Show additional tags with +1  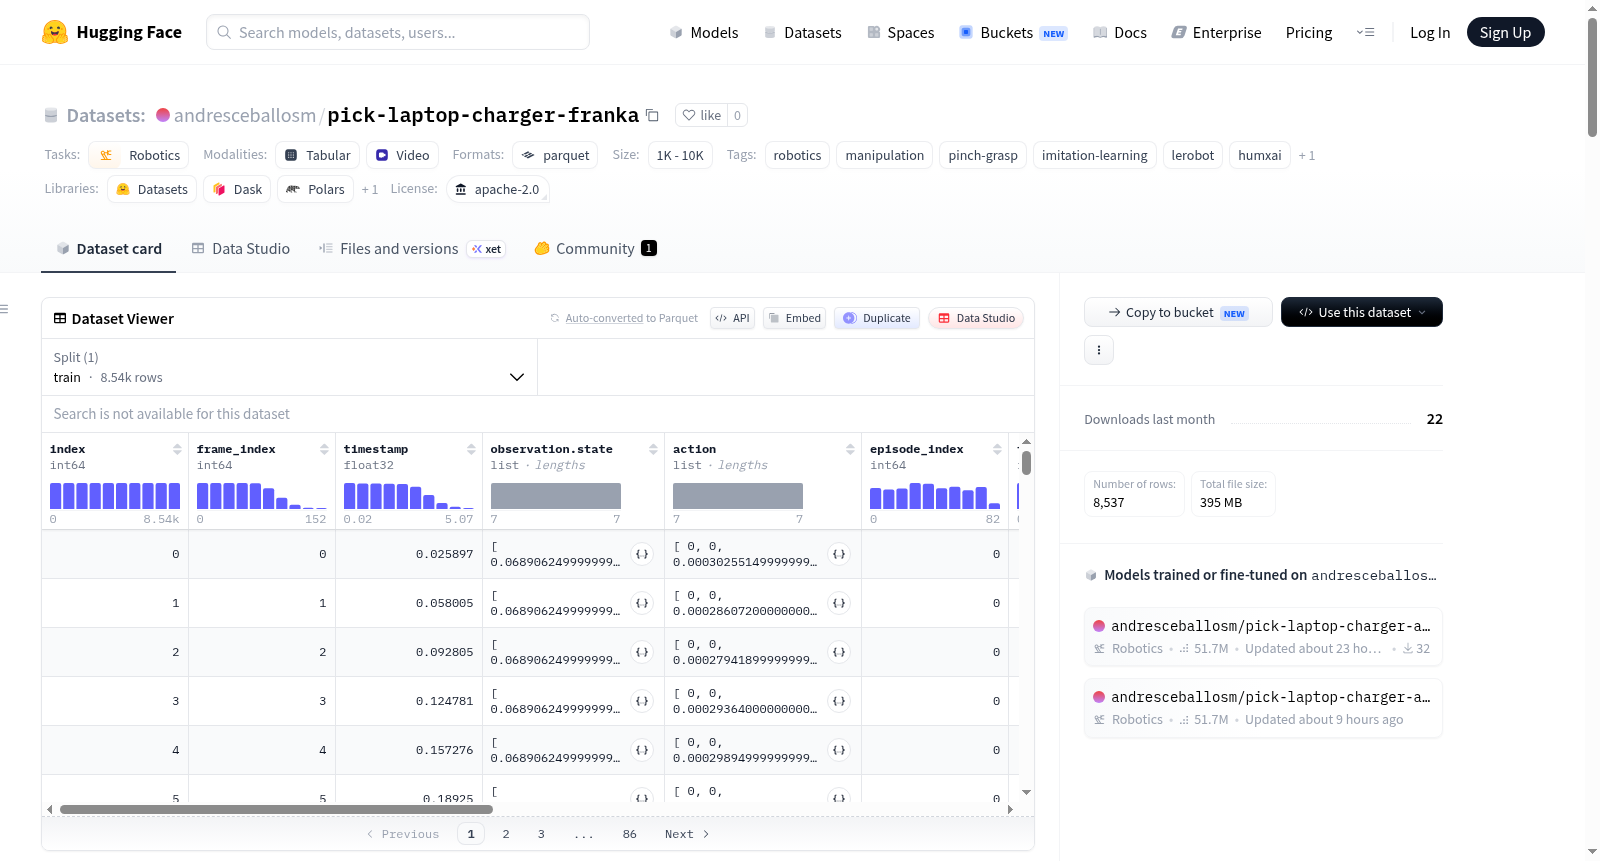tap(1307, 155)
